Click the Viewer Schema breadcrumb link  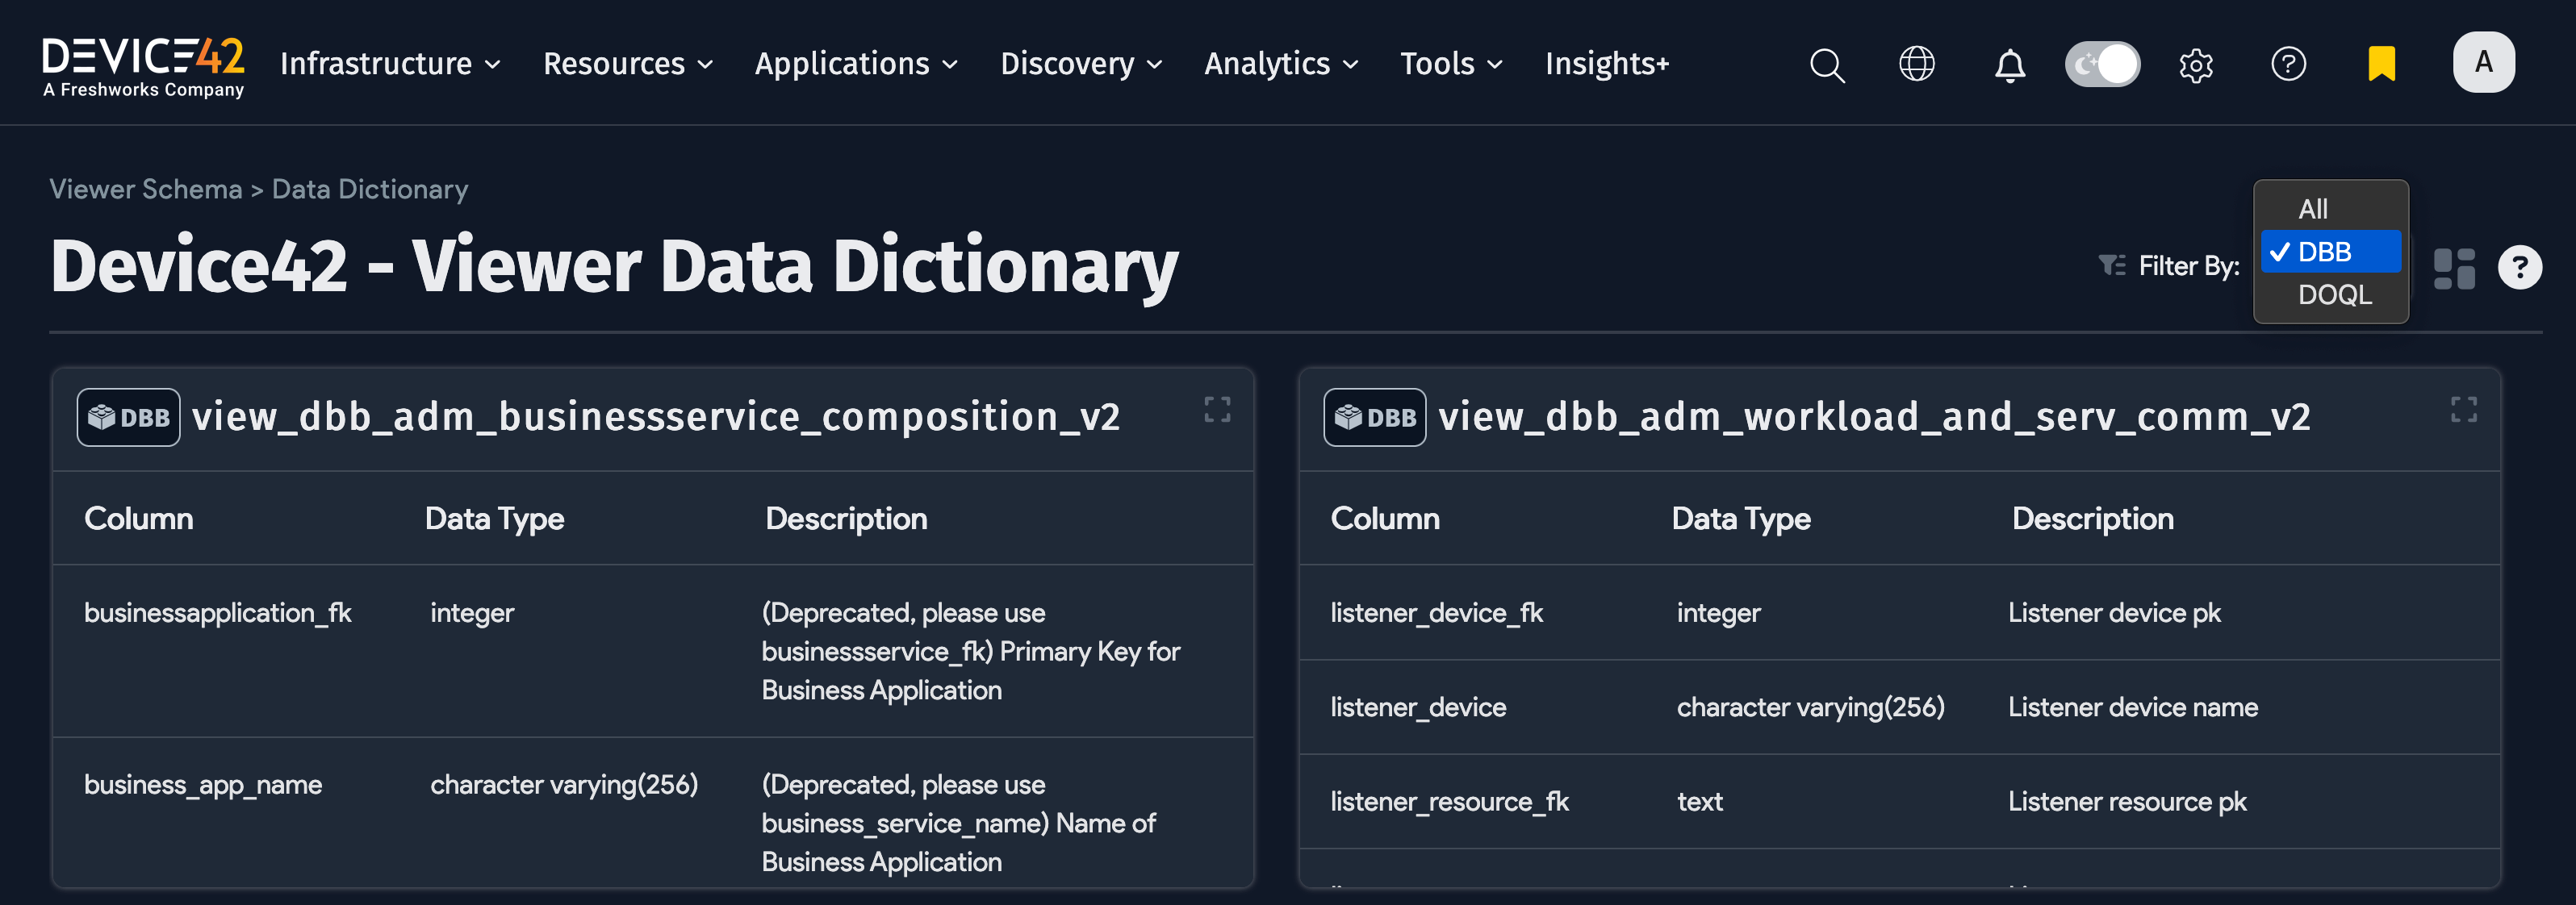coord(145,188)
